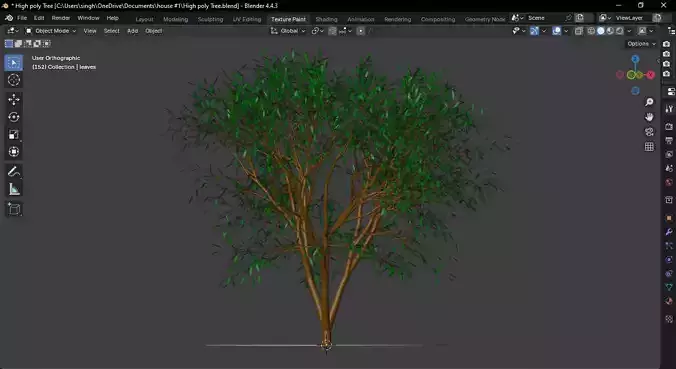
Task: Switch to Material Preview shading
Action: pos(610,31)
